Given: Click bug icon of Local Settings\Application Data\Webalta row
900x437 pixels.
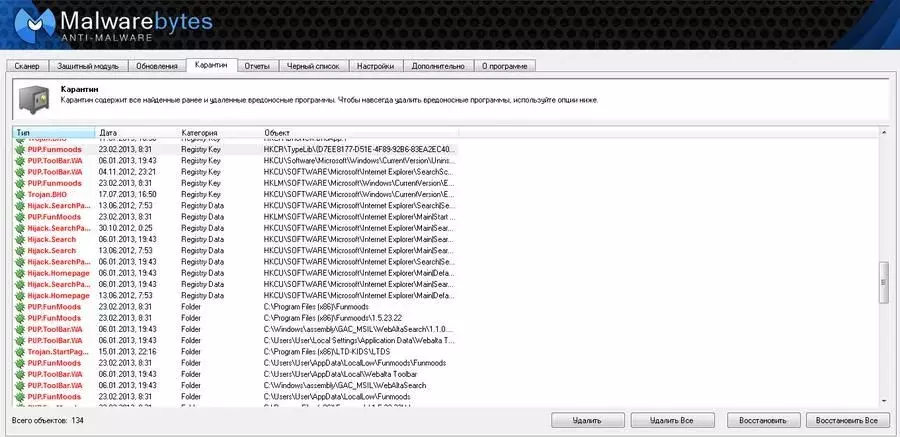Looking at the screenshot, I should coord(20,341).
